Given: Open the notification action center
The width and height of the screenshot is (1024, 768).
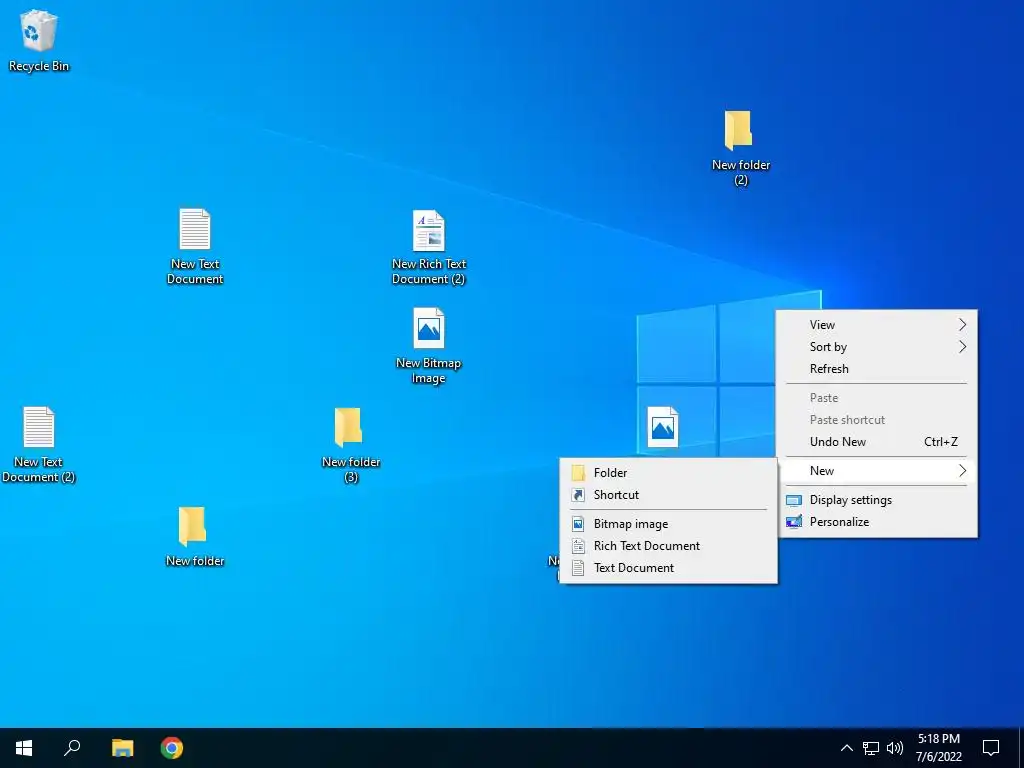Looking at the screenshot, I should tap(991, 748).
